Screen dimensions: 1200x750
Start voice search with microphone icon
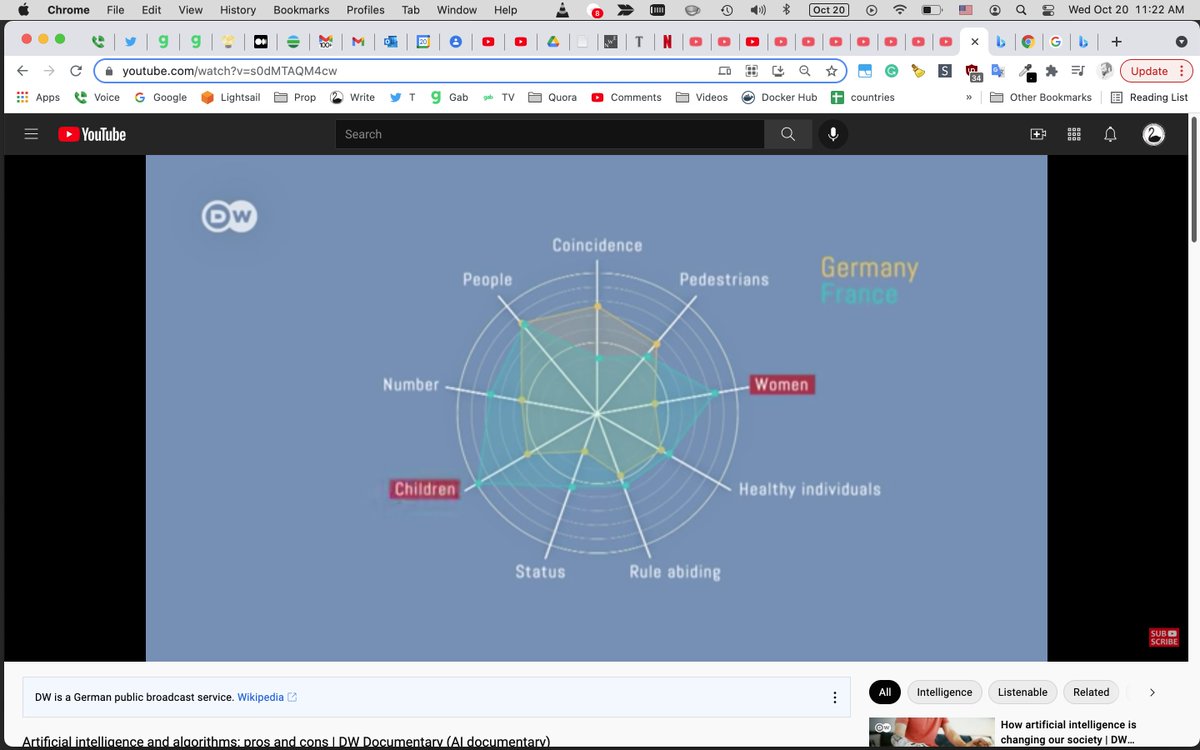tap(832, 134)
